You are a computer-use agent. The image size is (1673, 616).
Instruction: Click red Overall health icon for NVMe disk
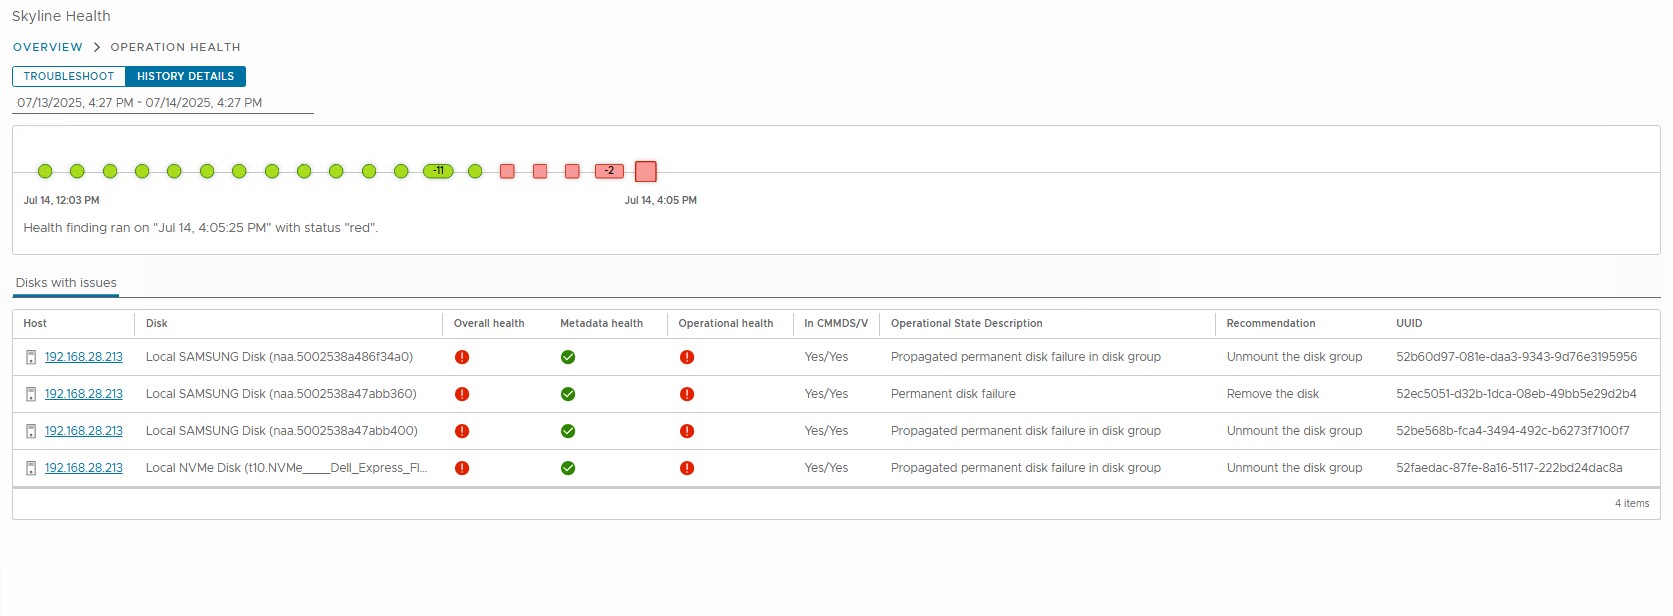pos(462,468)
